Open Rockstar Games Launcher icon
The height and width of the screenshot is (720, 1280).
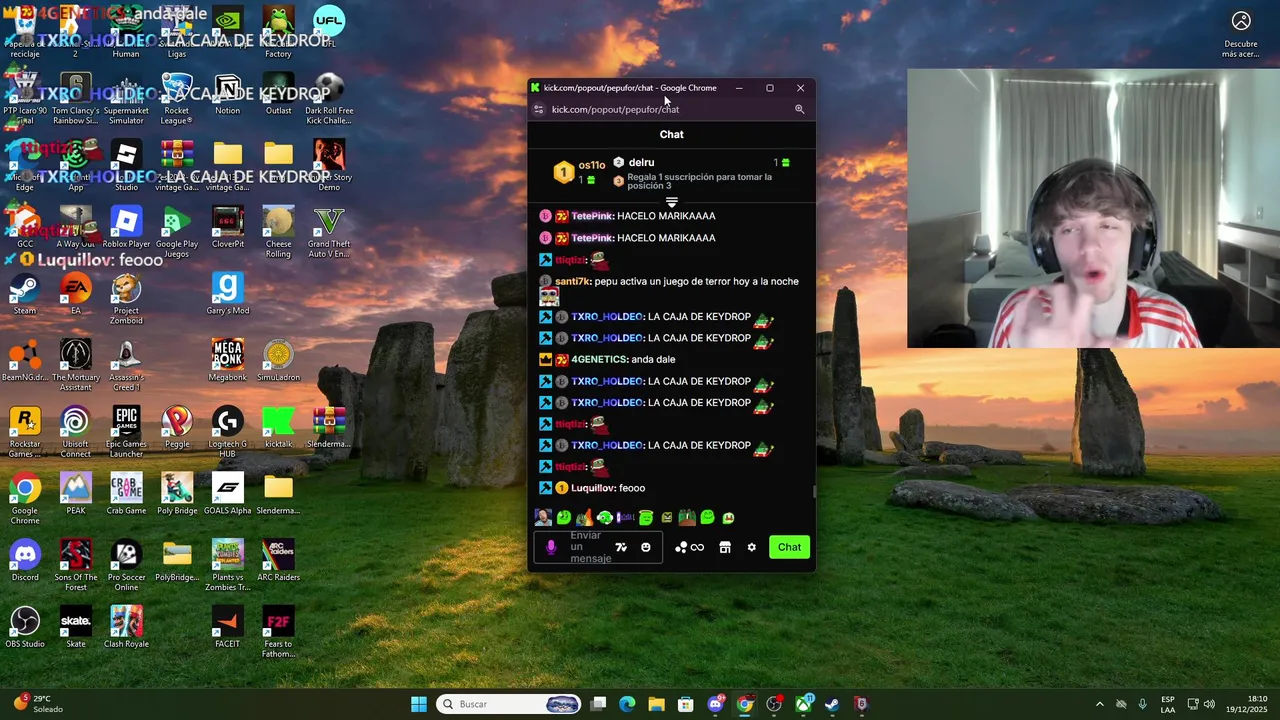25,432
